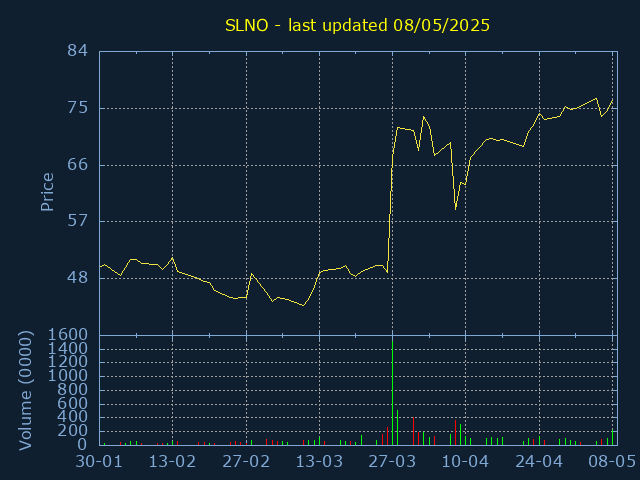The height and width of the screenshot is (480, 640).
Task: Click the 48 price axis label
Action: [x=78, y=278]
